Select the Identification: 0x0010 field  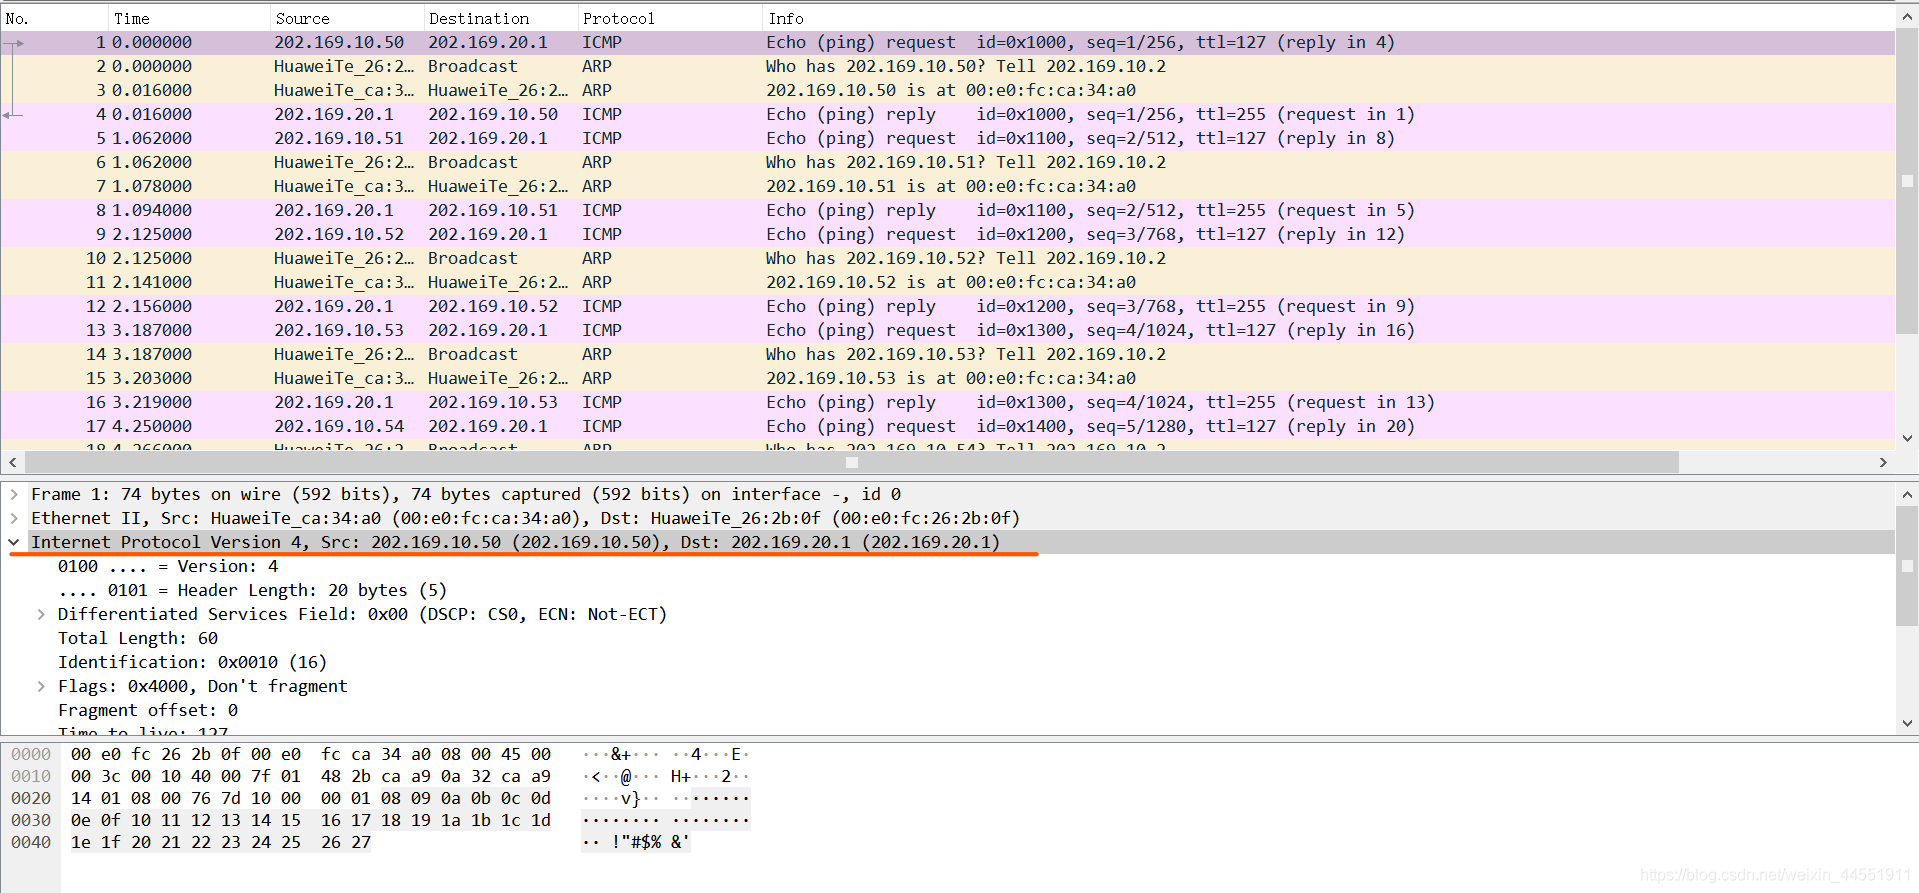pos(192,662)
